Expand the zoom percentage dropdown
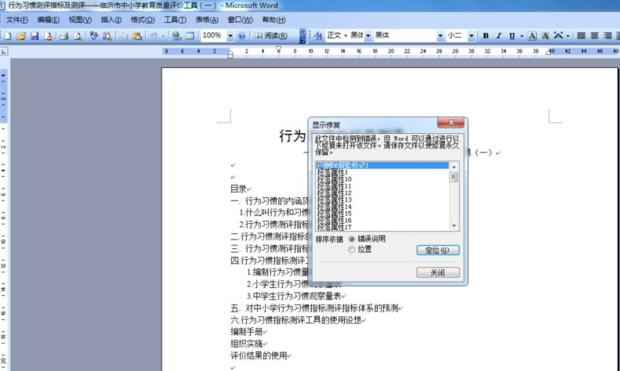Viewport: 620px width, 371px height. click(230, 36)
